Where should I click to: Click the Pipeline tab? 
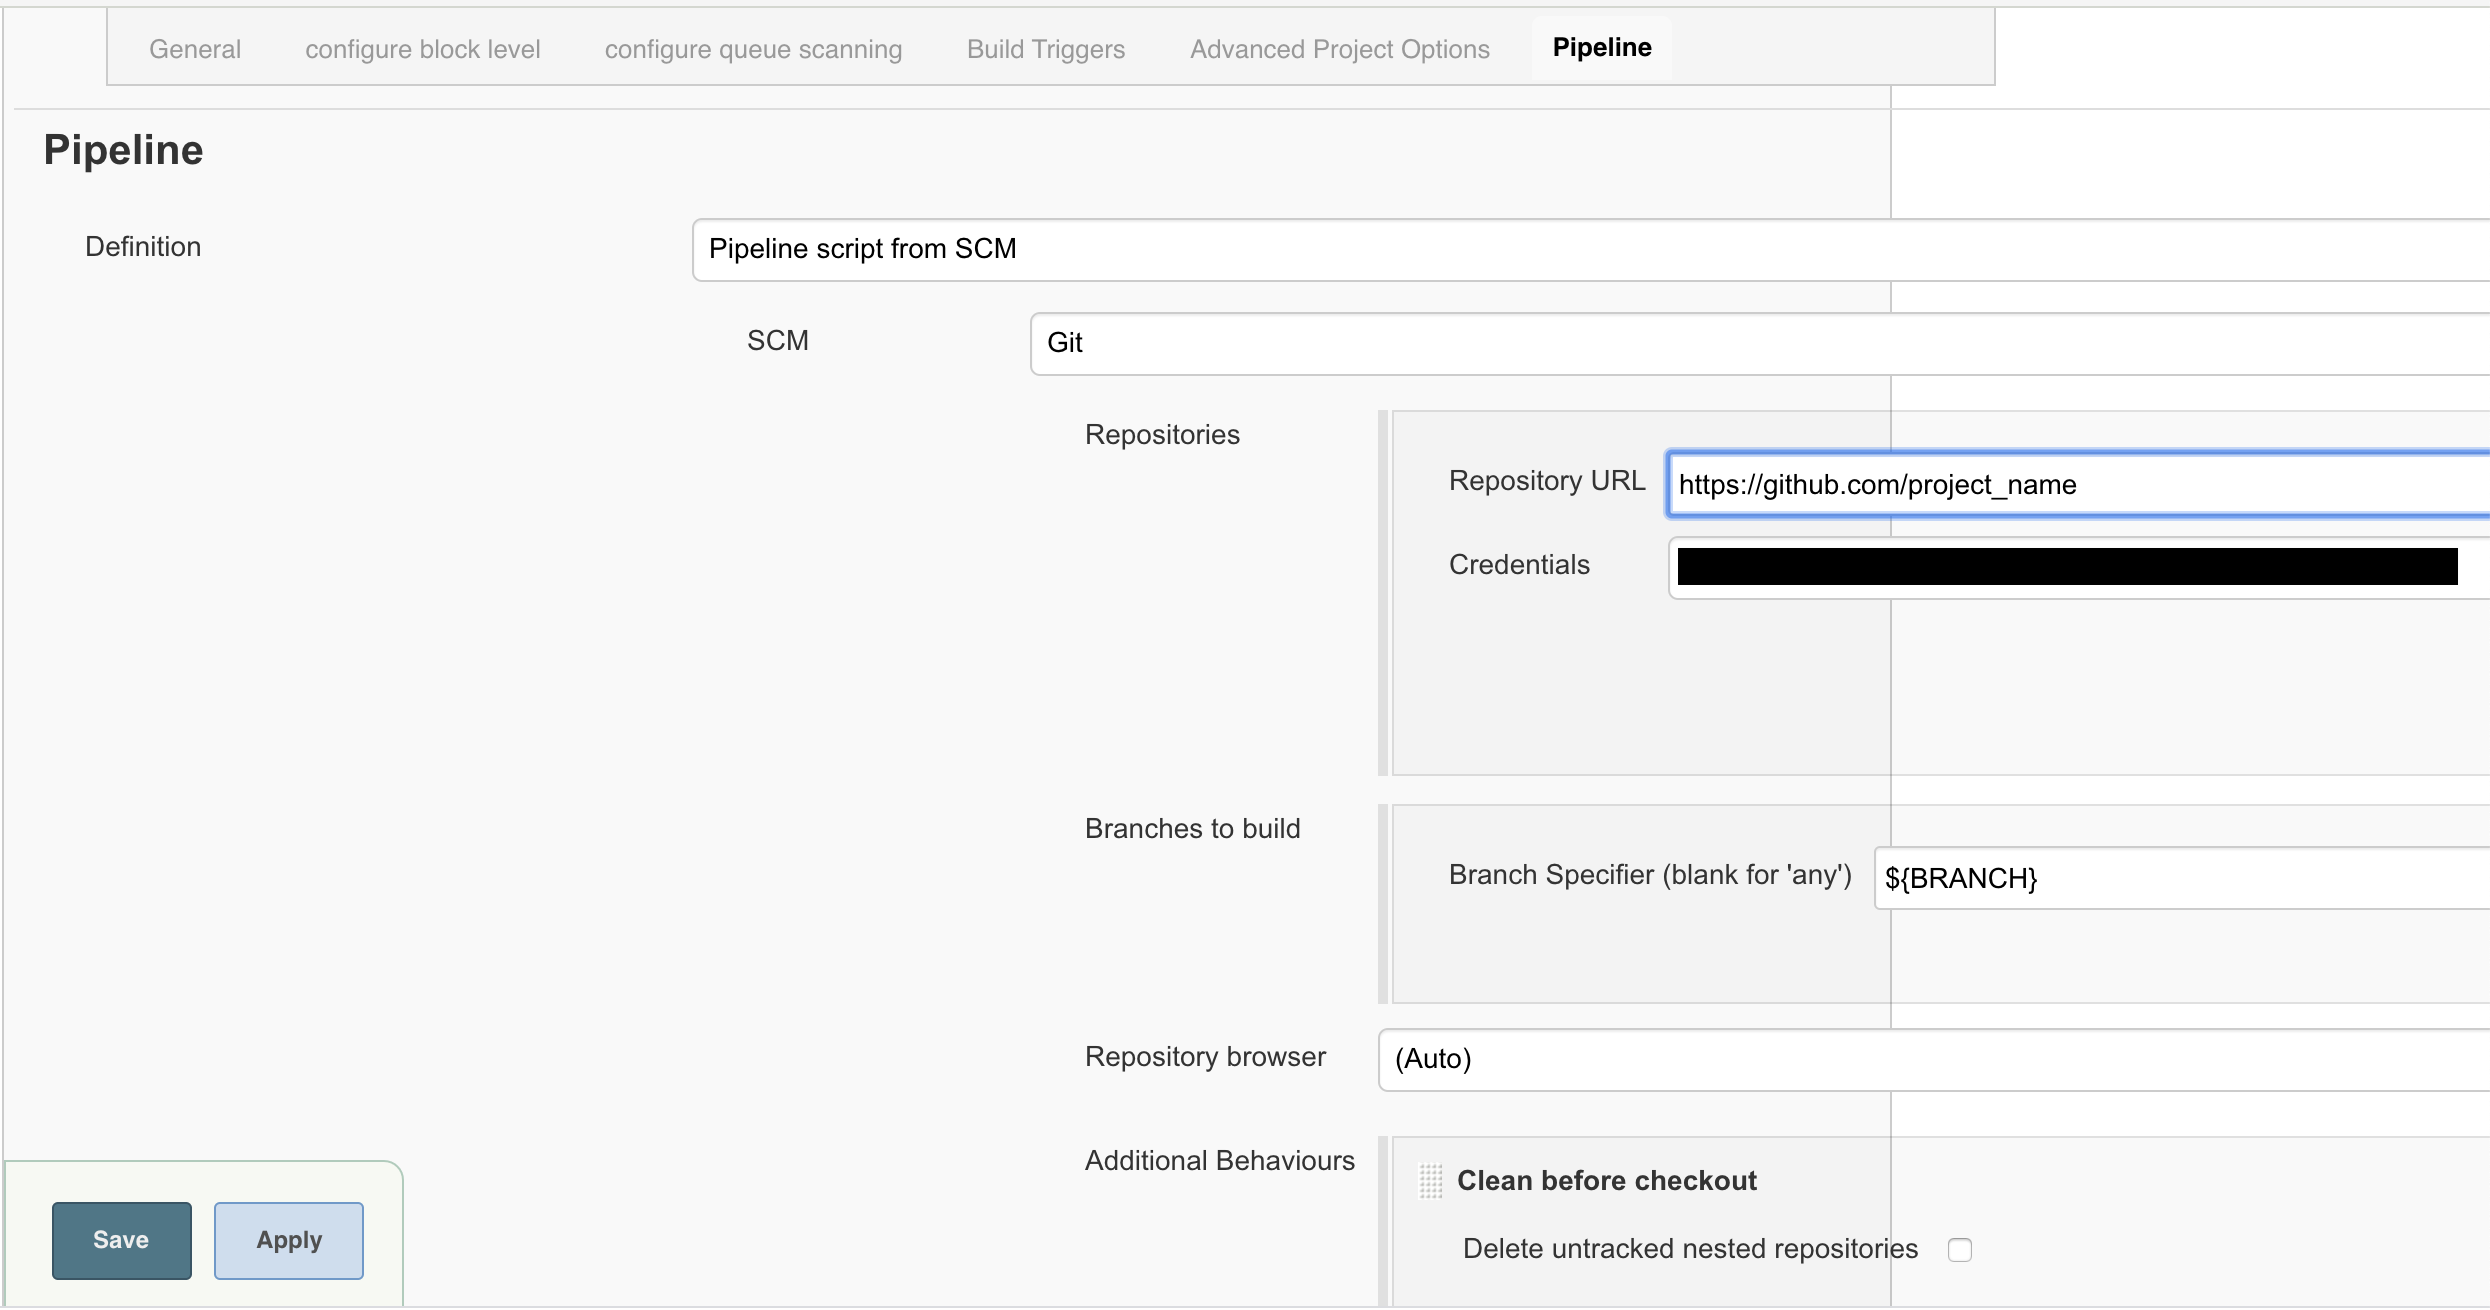(1599, 46)
